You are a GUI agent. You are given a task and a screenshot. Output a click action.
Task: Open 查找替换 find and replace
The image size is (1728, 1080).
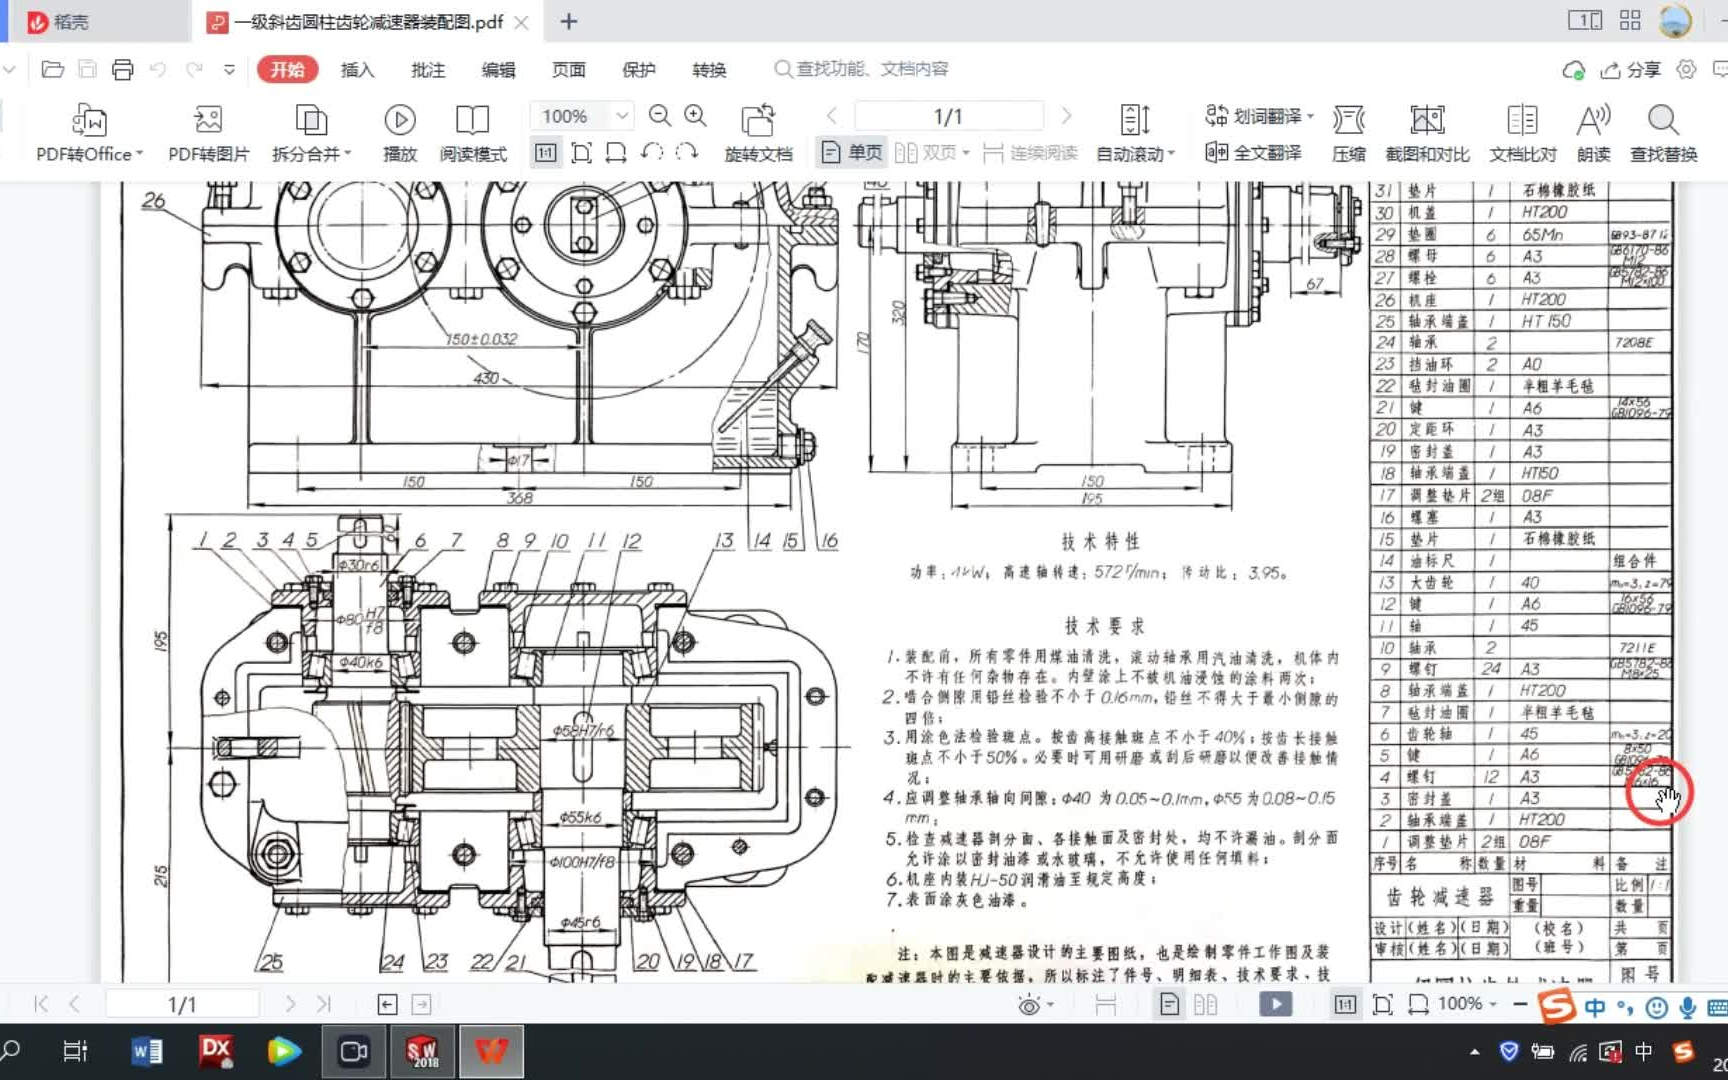(x=1663, y=132)
